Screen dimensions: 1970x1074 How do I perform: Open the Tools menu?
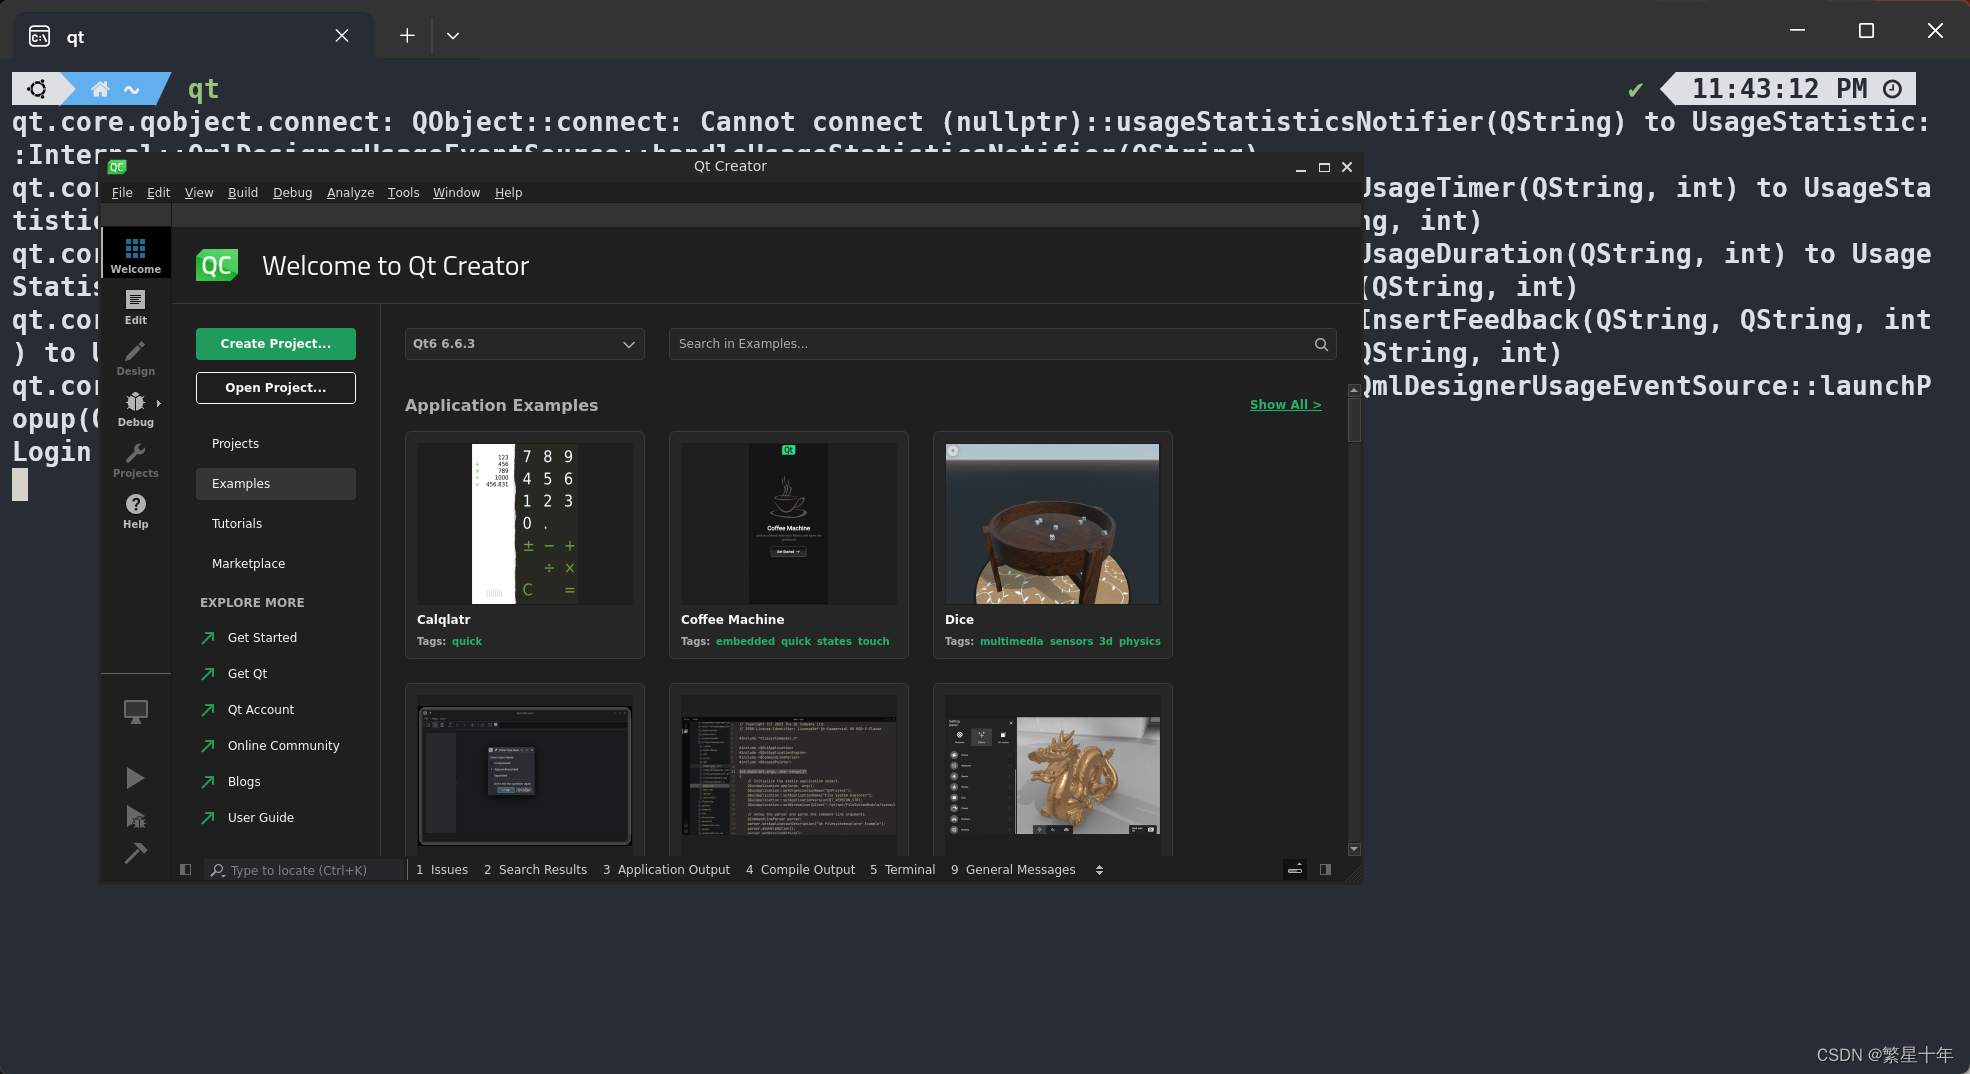pos(403,193)
